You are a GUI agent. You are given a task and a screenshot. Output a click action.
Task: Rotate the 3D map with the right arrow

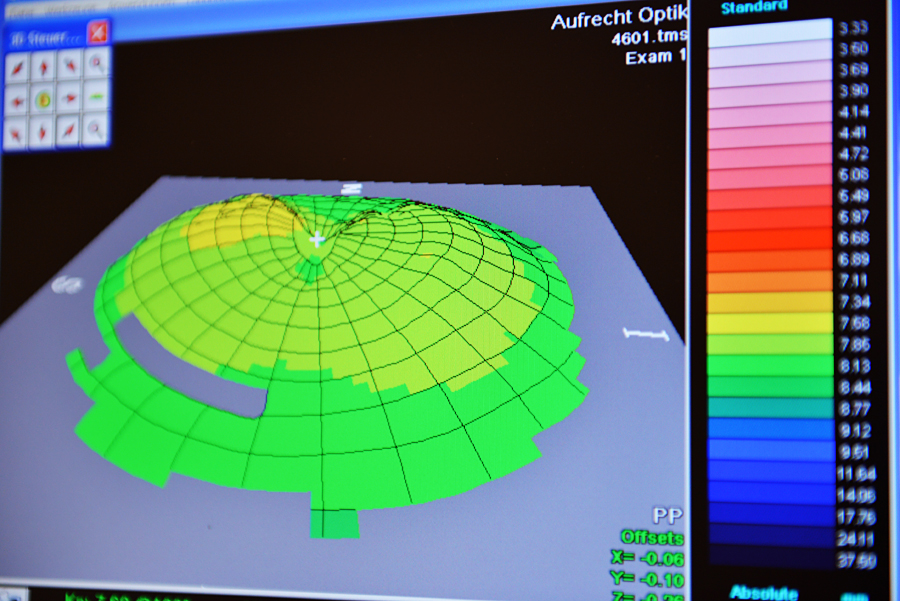pos(70,99)
